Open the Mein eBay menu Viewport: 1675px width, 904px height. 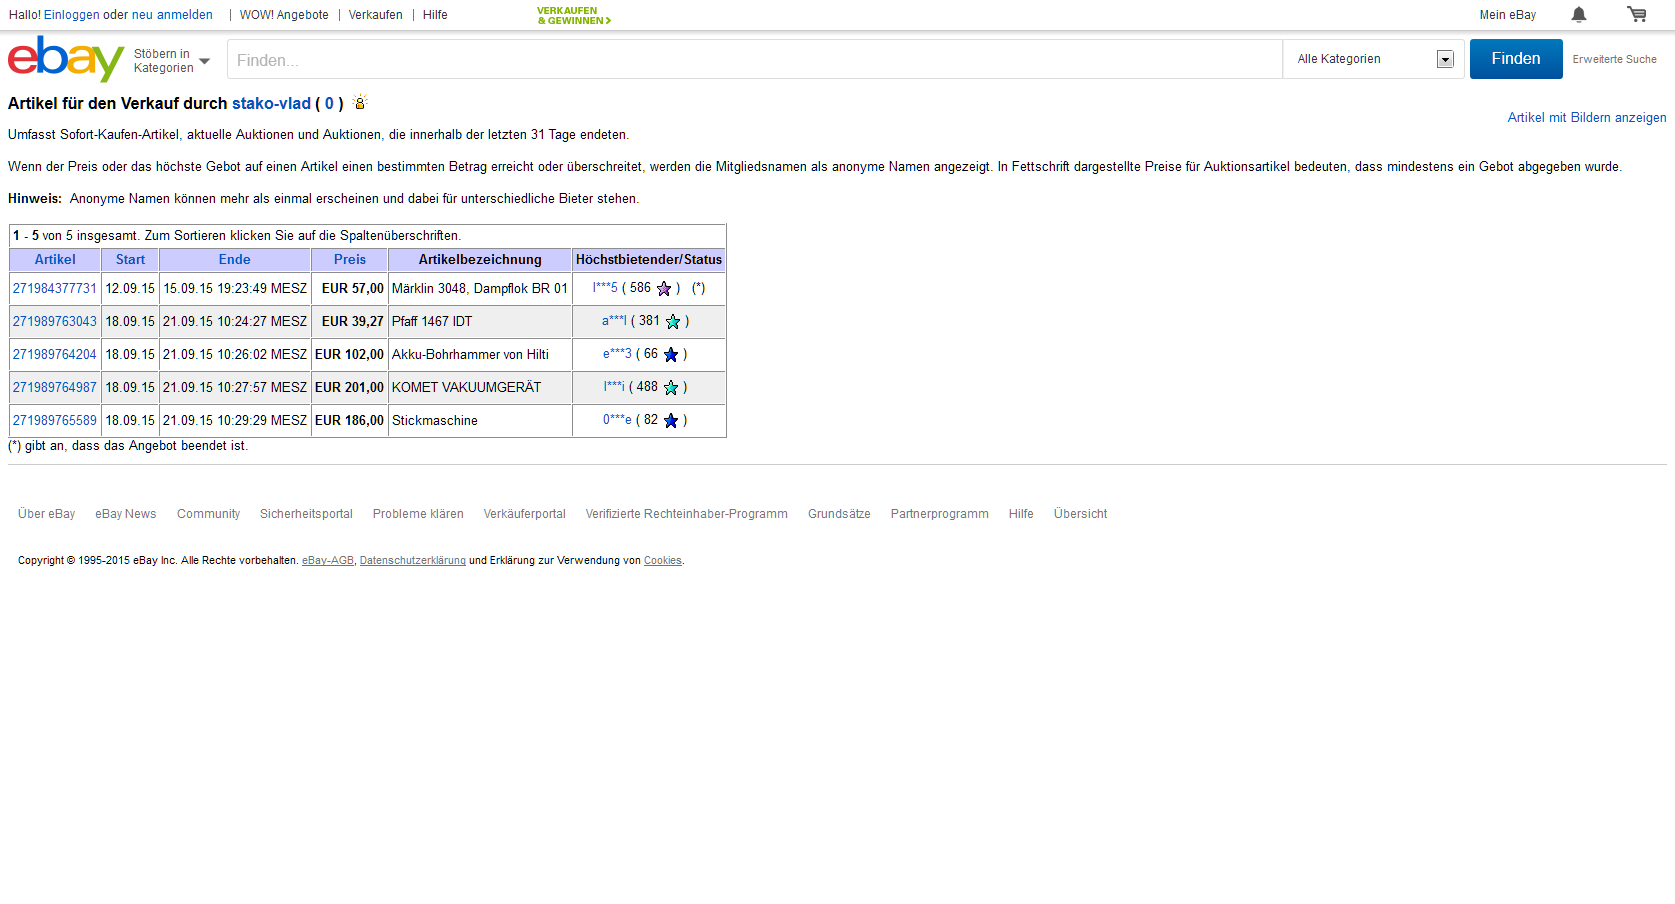1507,15
